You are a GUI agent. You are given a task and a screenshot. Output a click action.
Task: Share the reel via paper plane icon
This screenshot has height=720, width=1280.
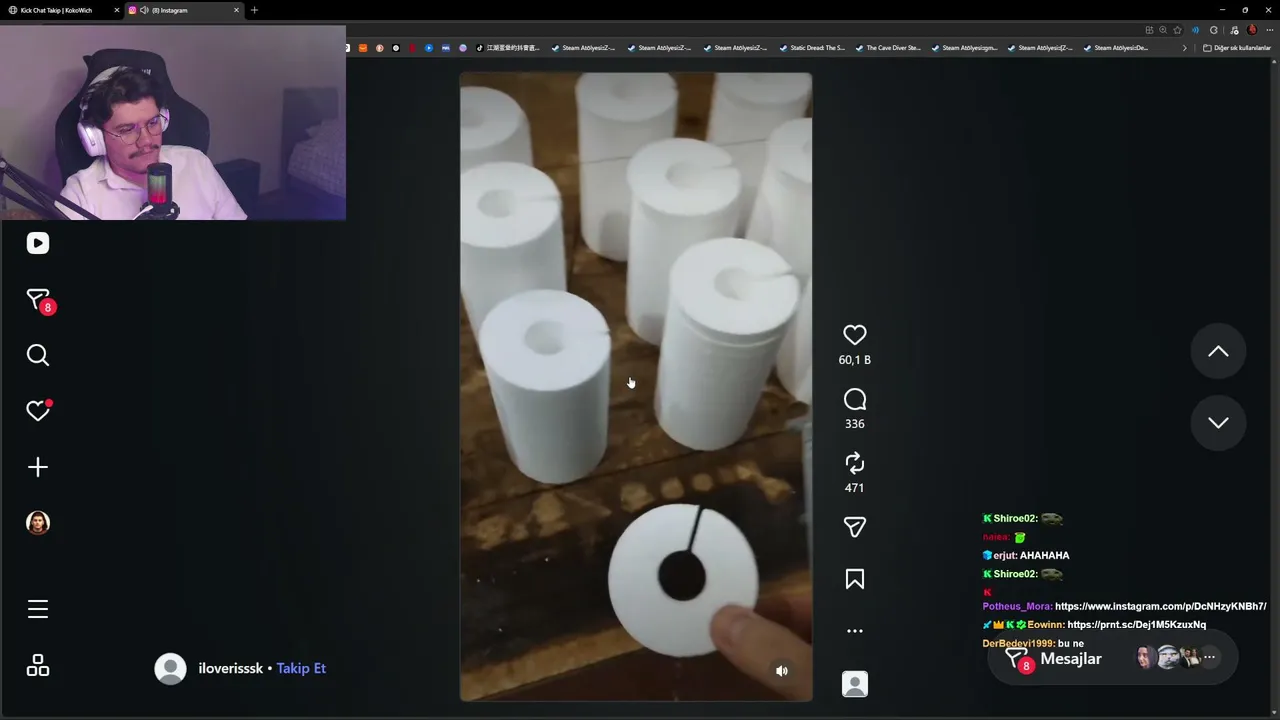[x=855, y=527]
